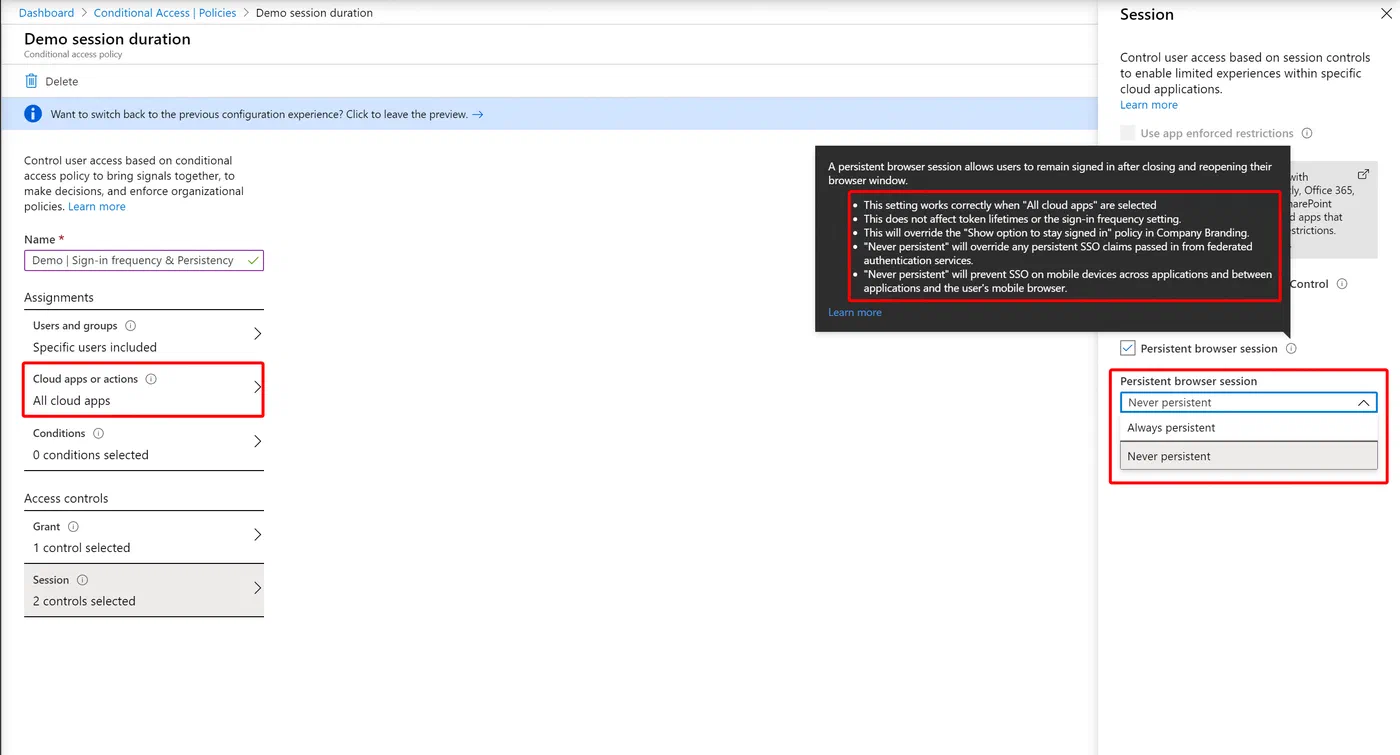Click info icon next to Grant
This screenshot has width=1400, height=755.
[73, 526]
